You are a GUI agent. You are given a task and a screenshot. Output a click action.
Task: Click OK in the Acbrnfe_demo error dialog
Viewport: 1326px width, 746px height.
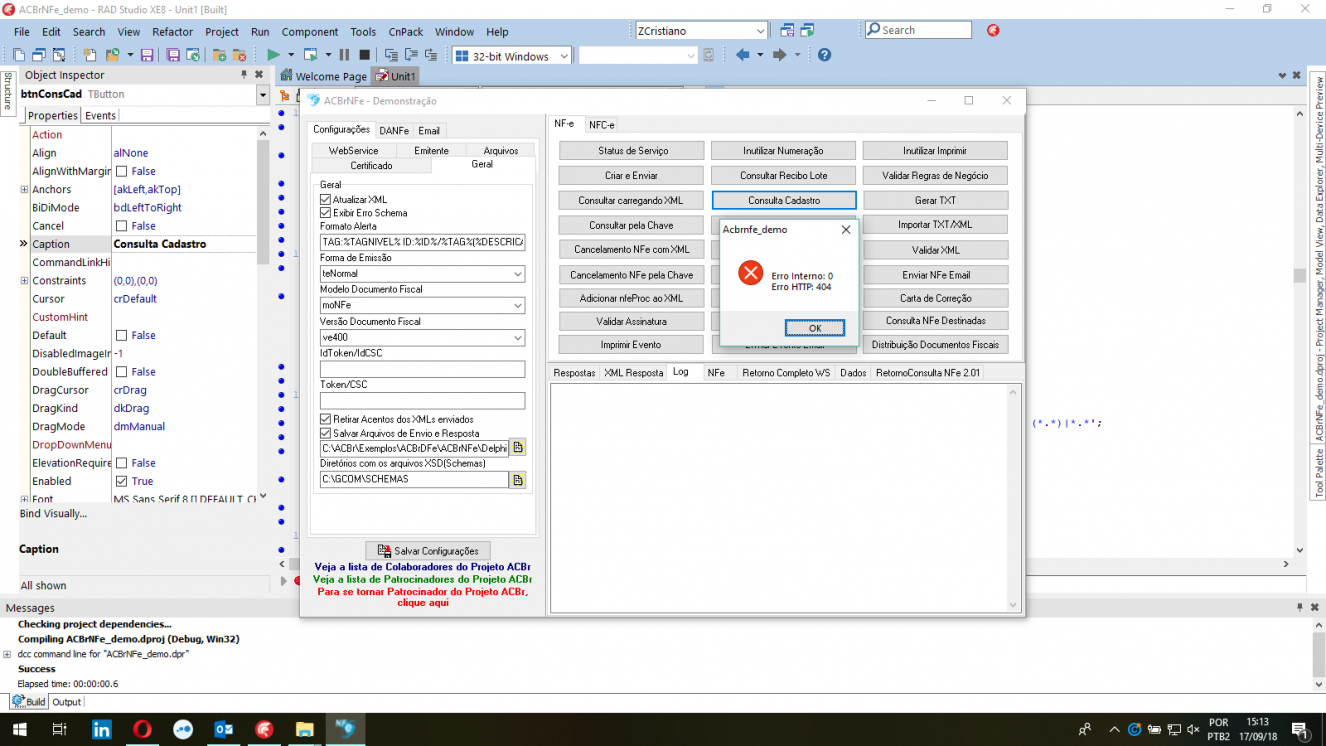tap(815, 328)
